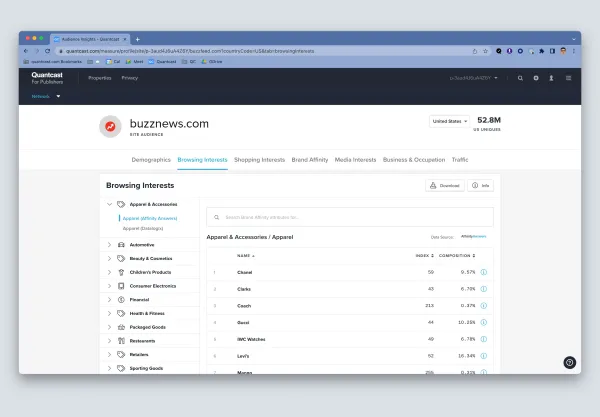Collapse the Apparel & Accessories category
This screenshot has width=600, height=417.
pos(109,204)
